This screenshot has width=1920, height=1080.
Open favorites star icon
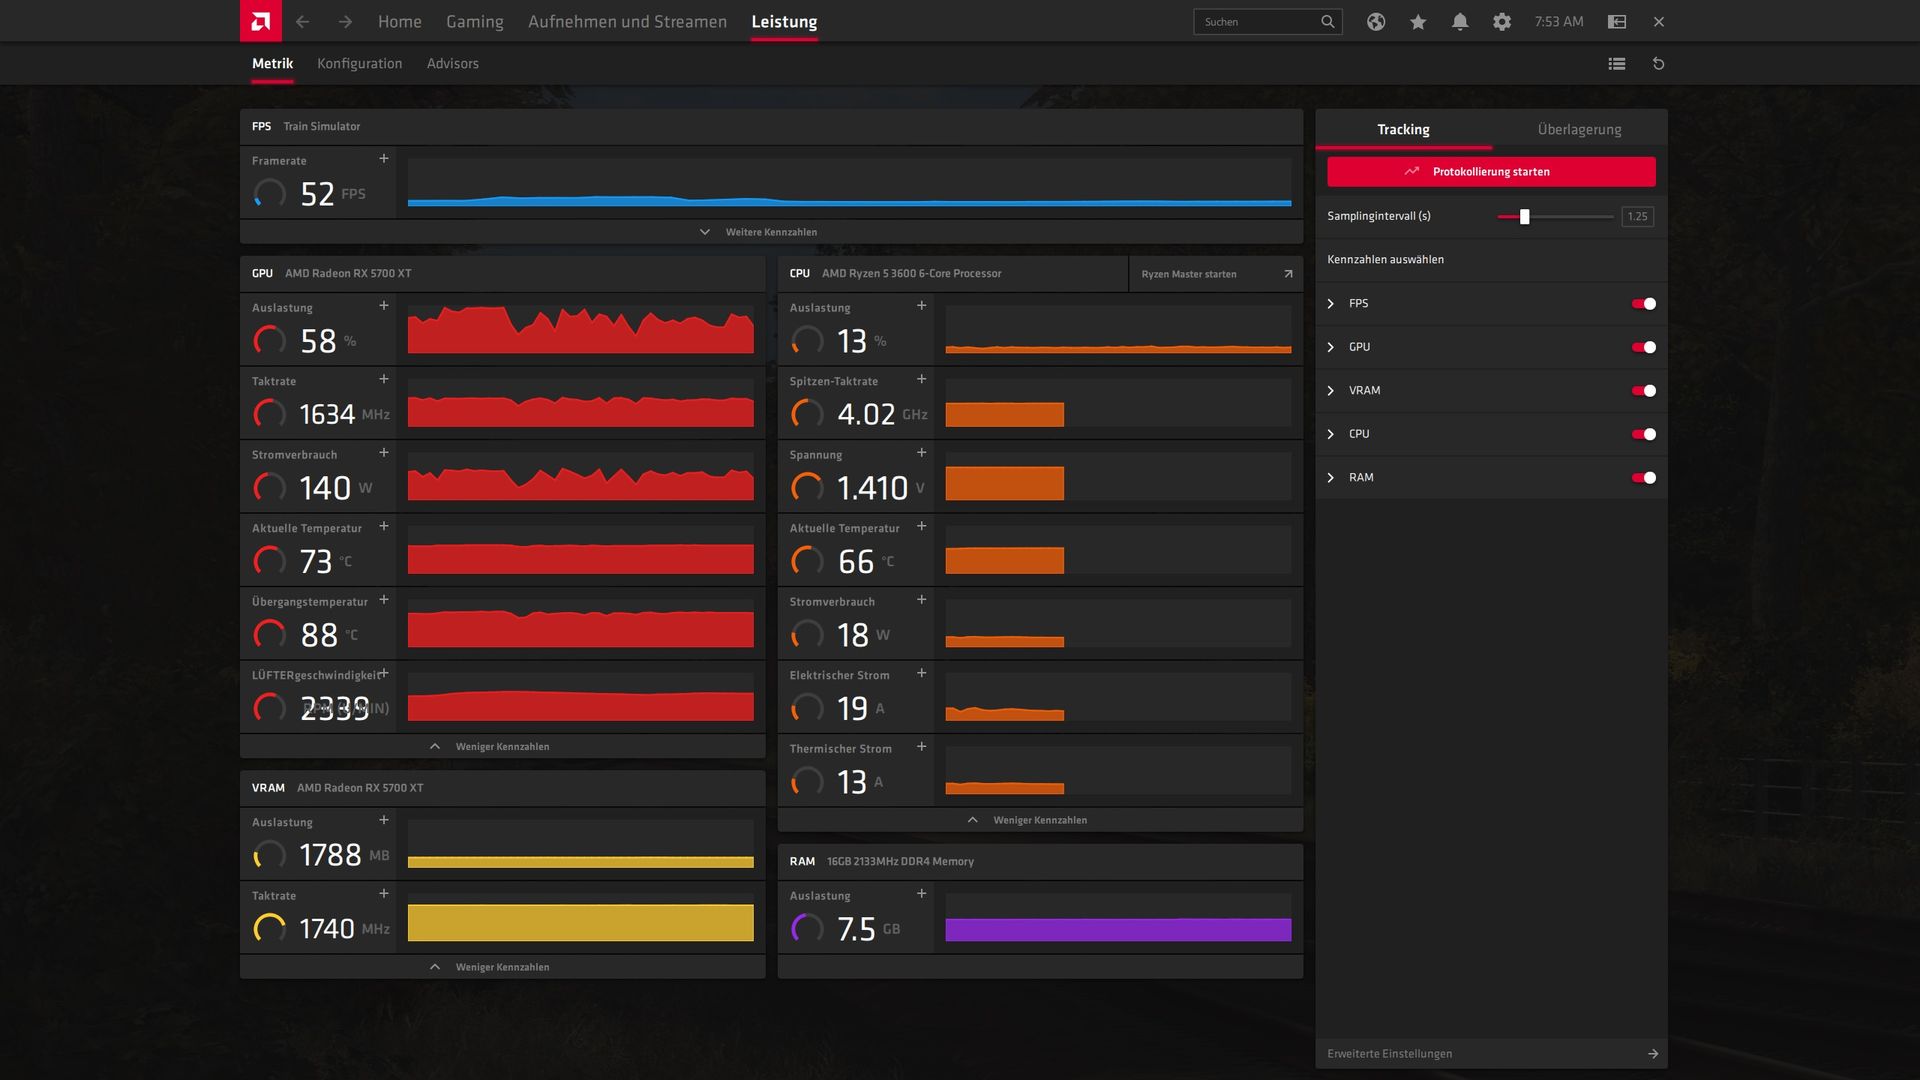tap(1418, 22)
